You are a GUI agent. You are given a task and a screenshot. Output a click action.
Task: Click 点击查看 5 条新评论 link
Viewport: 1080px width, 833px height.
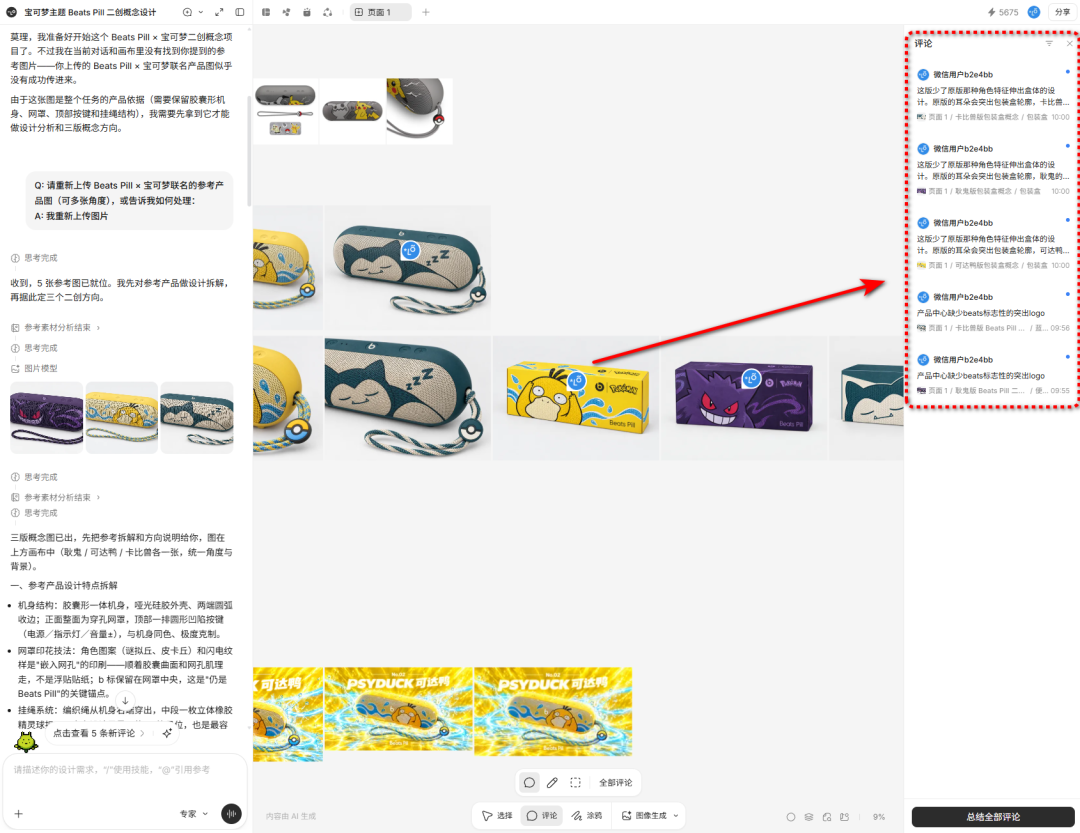tap(98, 733)
